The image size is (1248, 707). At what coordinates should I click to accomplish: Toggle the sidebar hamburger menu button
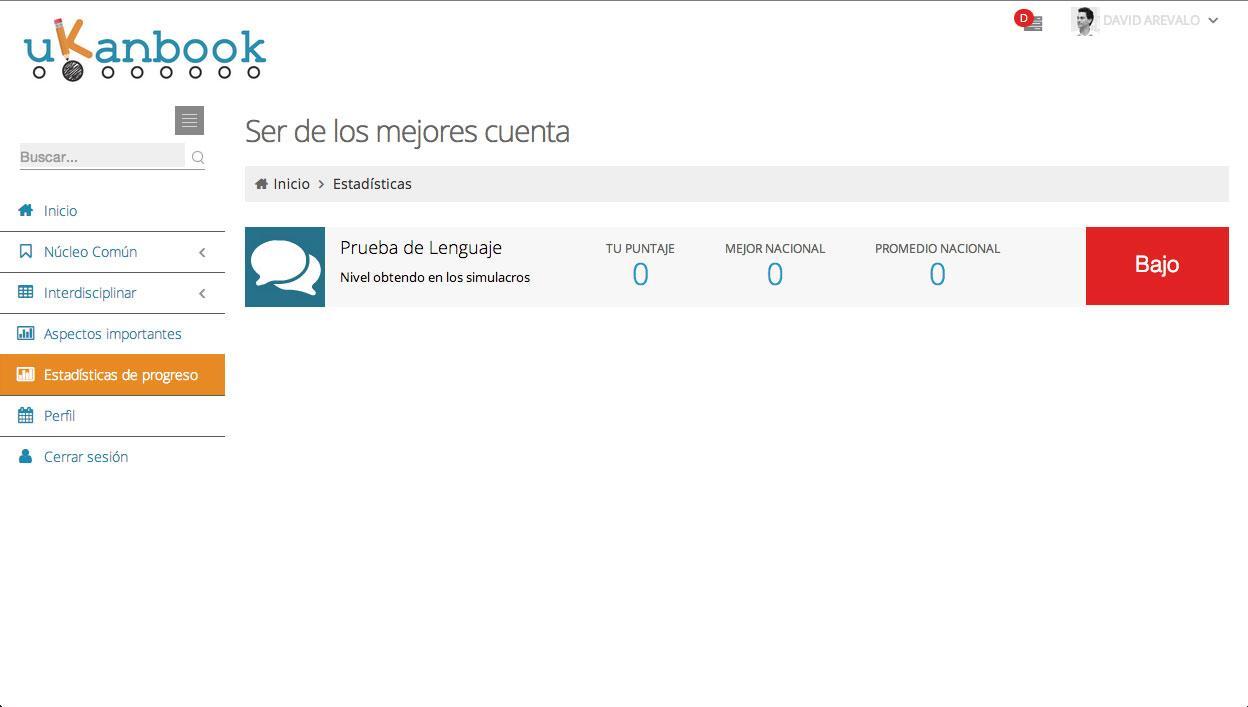coord(189,120)
